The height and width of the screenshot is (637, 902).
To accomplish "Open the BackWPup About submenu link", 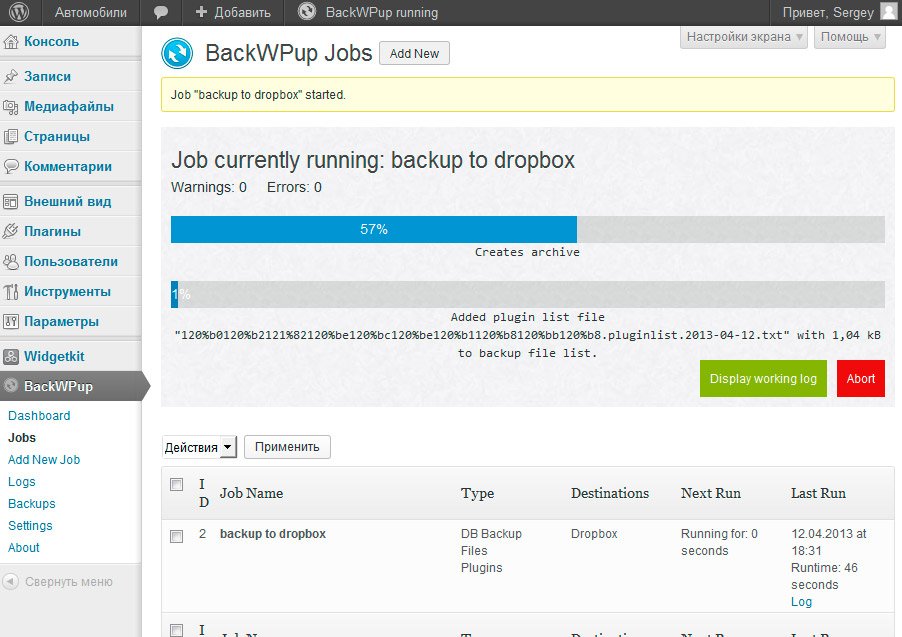I will tap(24, 548).
